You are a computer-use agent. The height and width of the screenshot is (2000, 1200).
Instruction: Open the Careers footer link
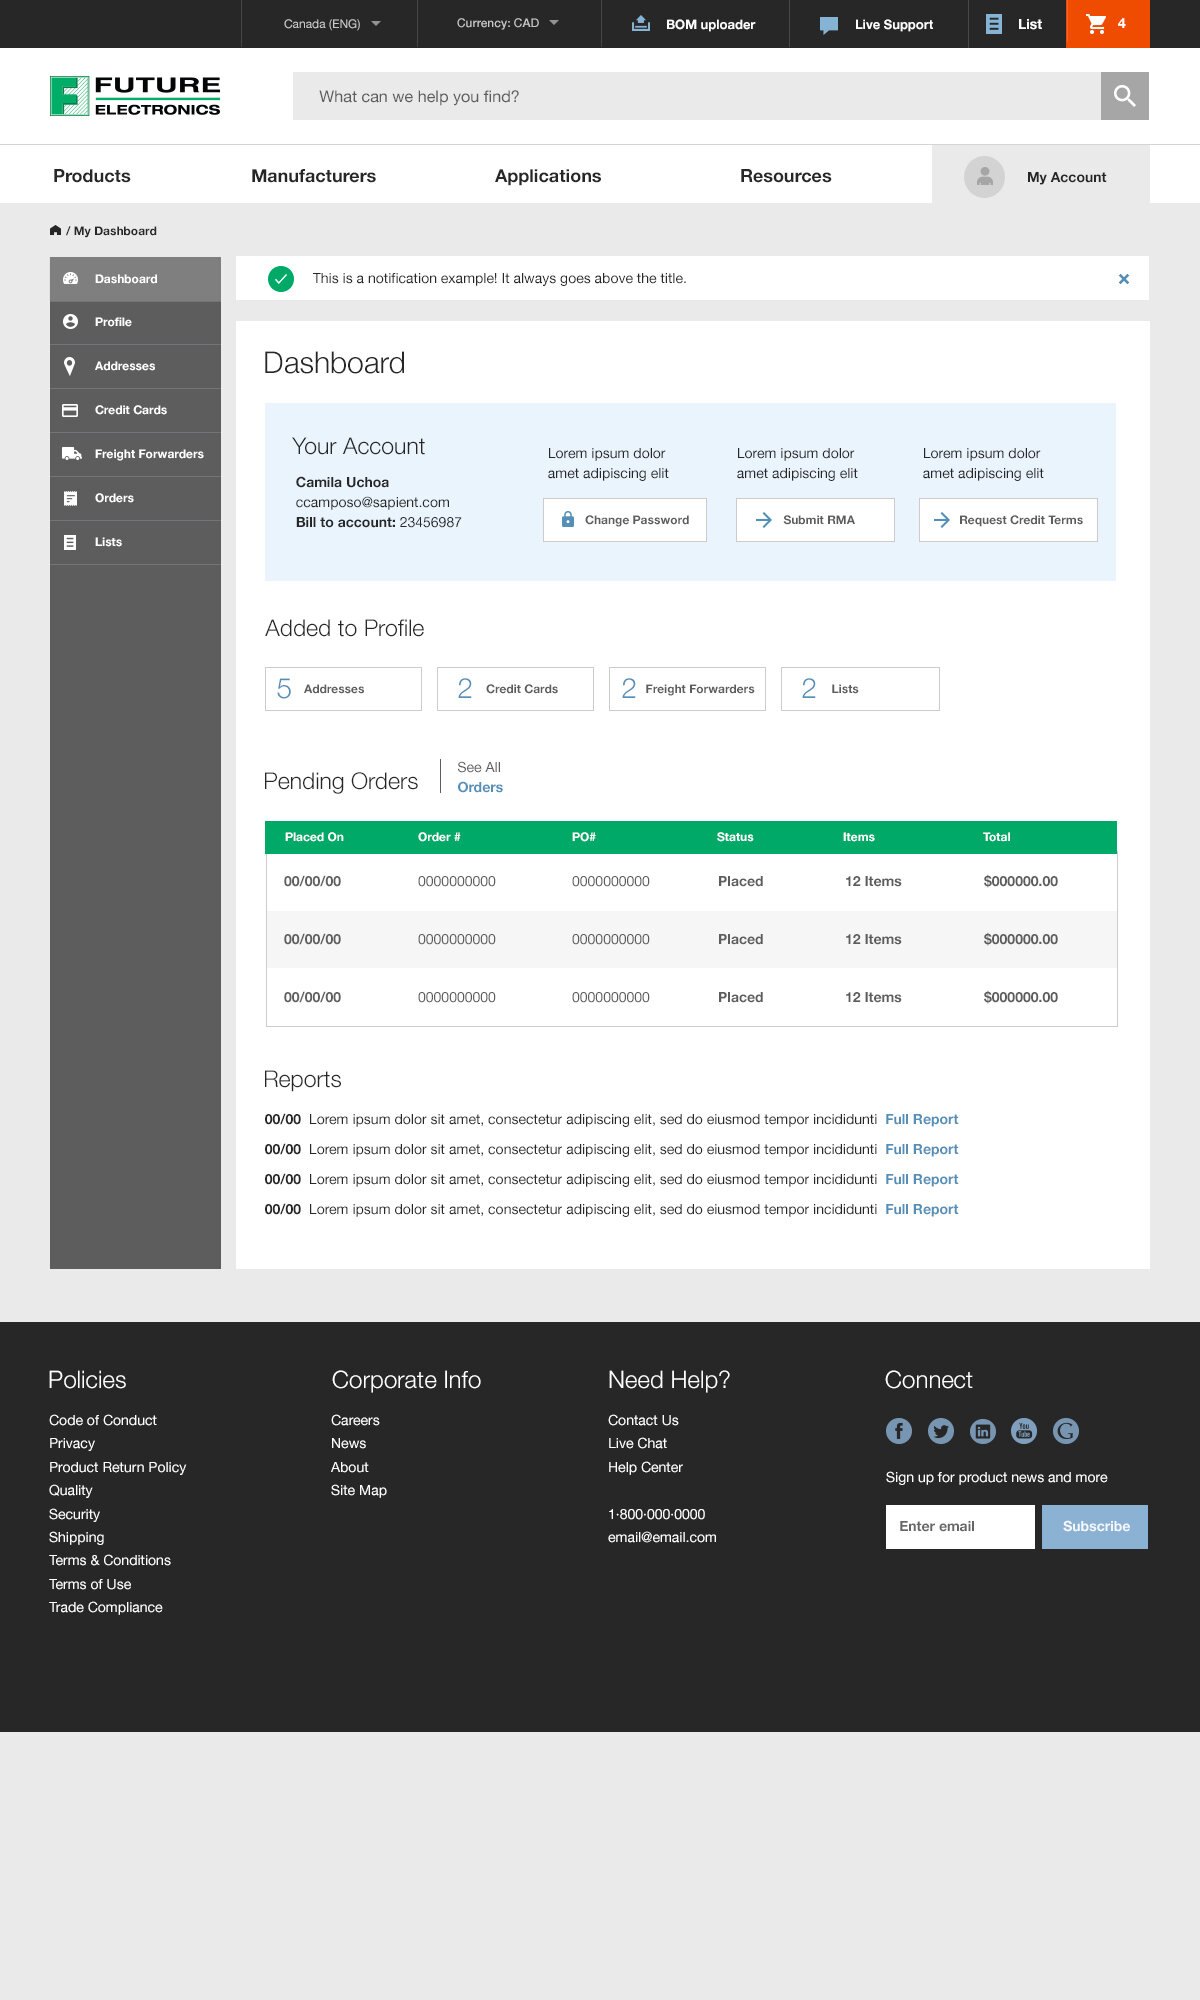coord(355,1420)
